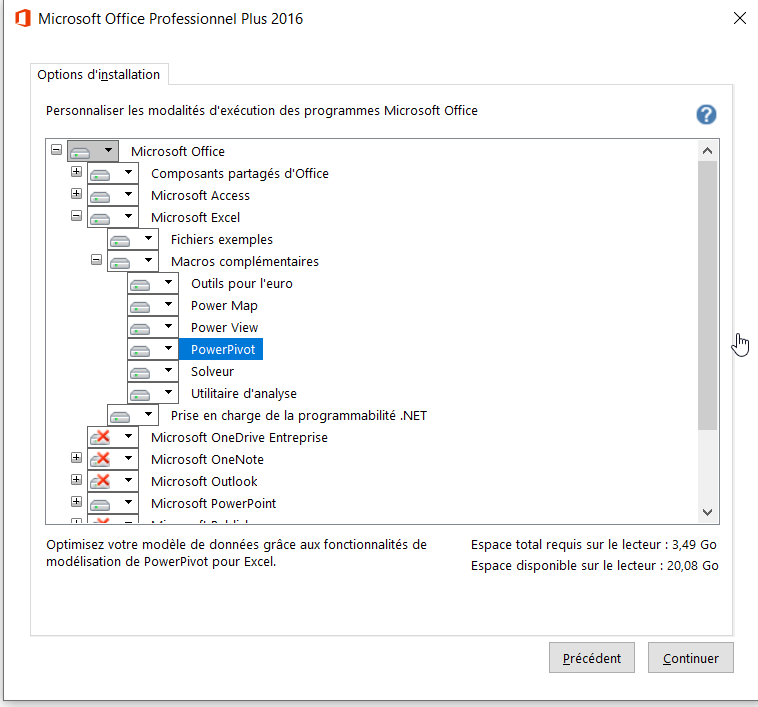Open install-state dropdown for Outils pour l'euro
Screen dimensions: 758x707
(x=153, y=283)
